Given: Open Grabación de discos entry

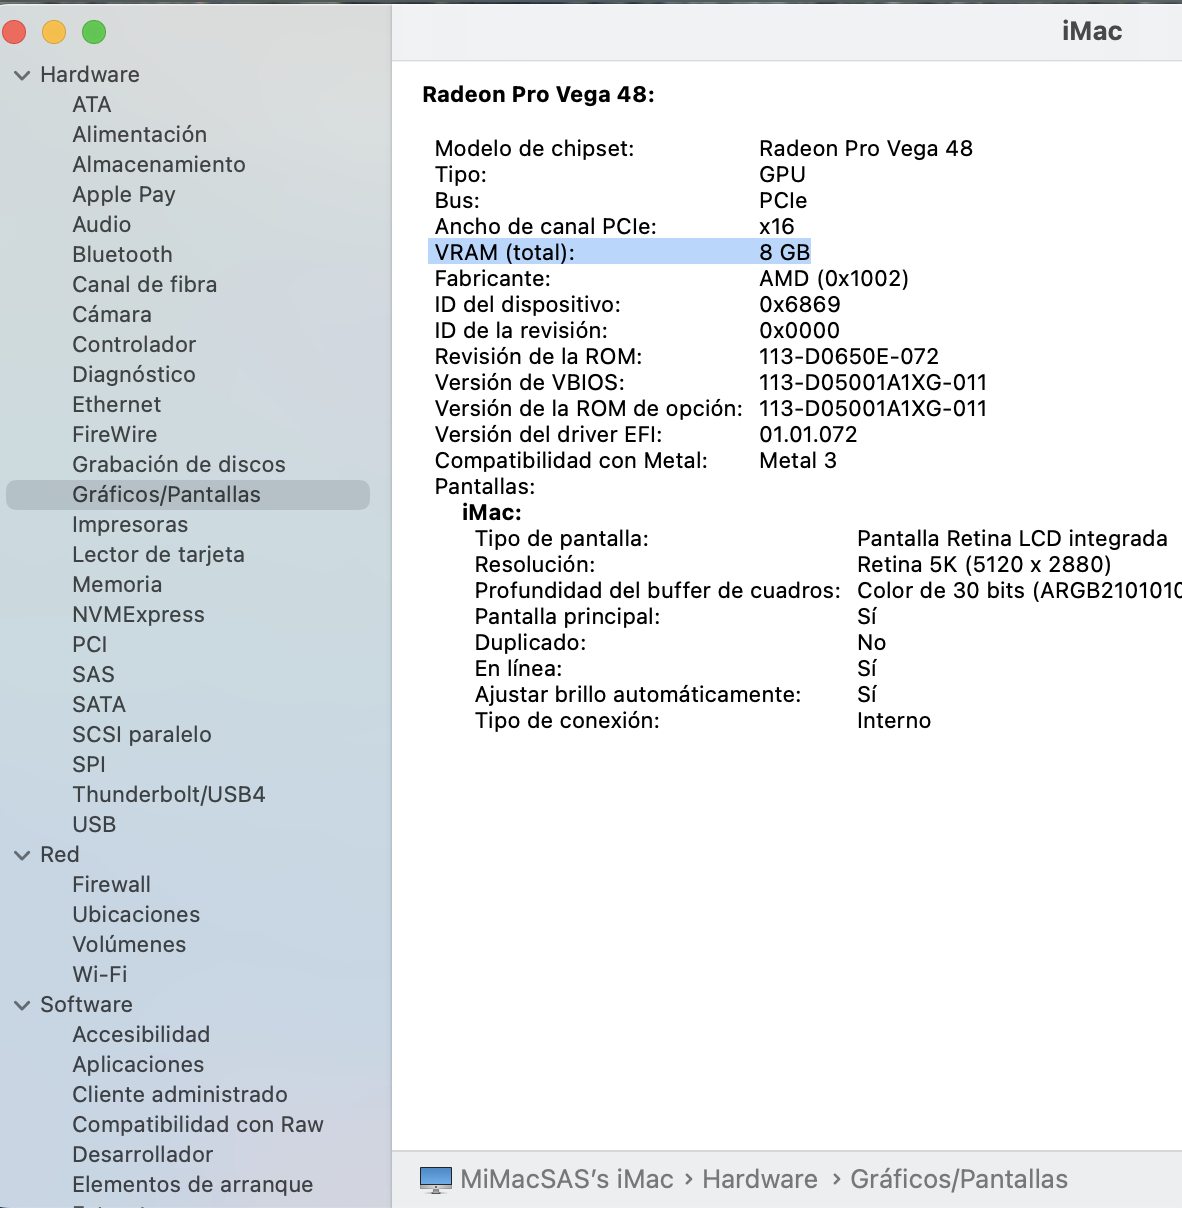Looking at the screenshot, I should click(x=179, y=464).
